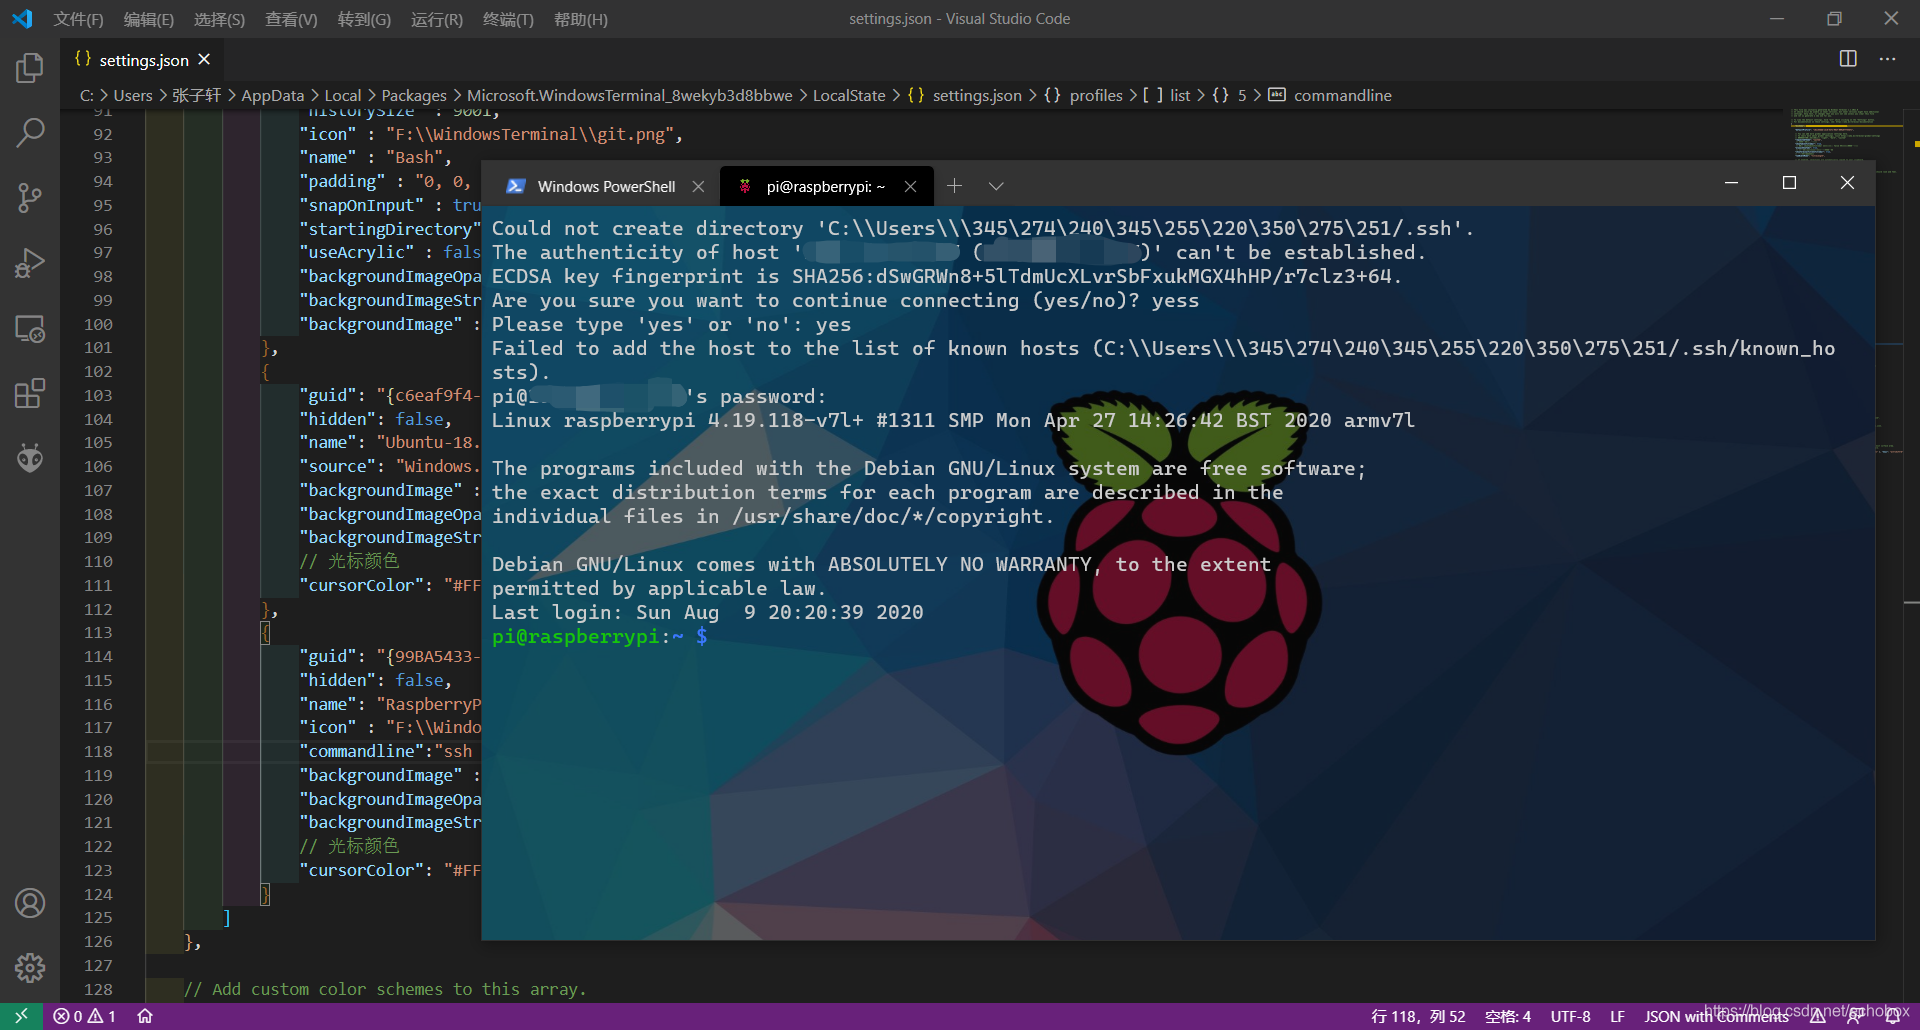Change language mode JSON with Comments

[1716, 1016]
